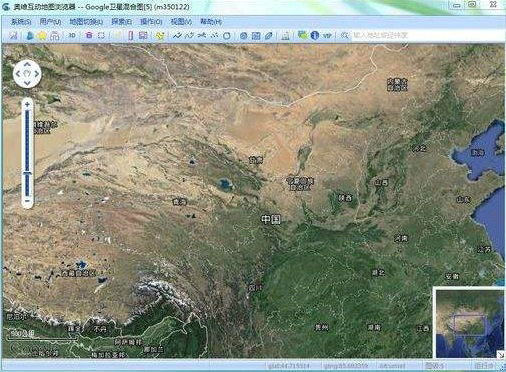Screen dimensions: 506x372
Task: Open the 系统(S) menu
Action: tap(21, 22)
